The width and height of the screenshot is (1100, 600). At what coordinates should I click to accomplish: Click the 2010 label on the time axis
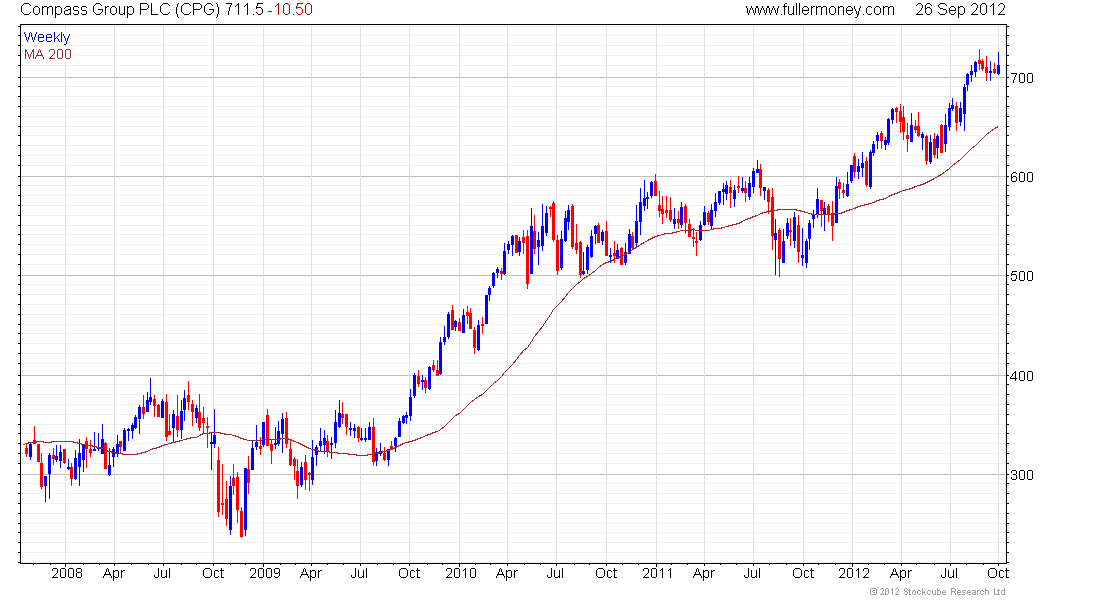(461, 573)
